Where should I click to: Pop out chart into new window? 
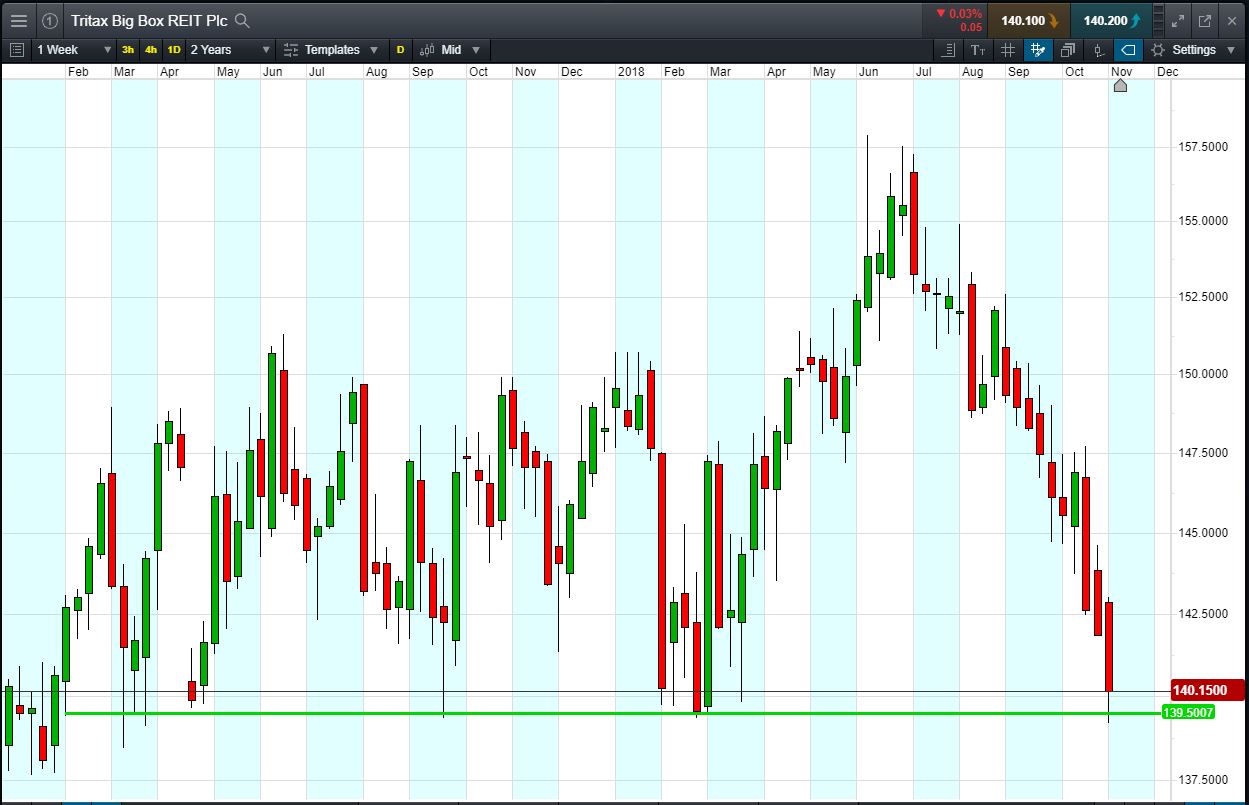point(1204,20)
